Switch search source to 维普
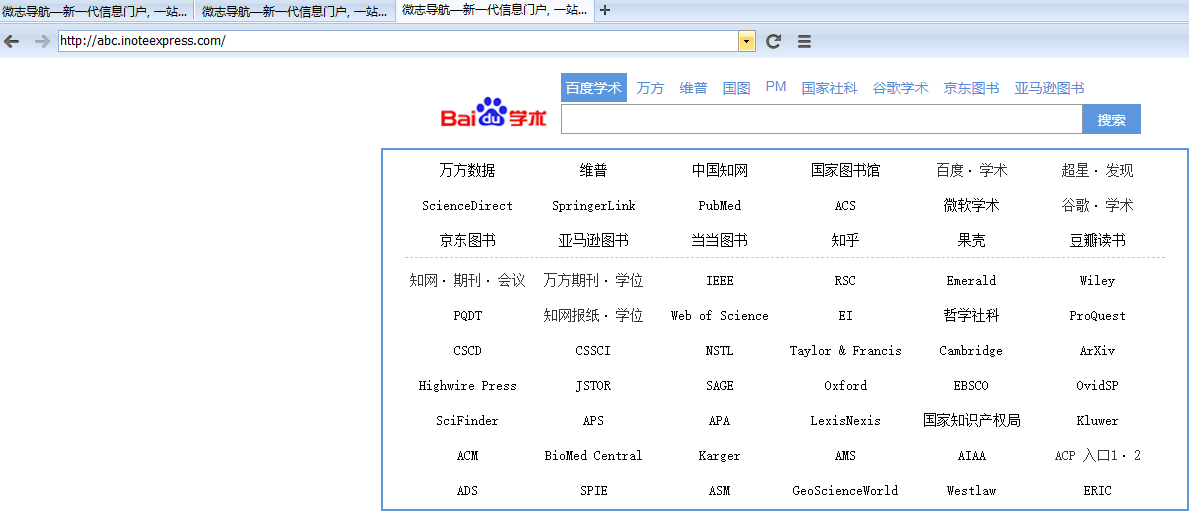The height and width of the screenshot is (518, 1189). click(x=693, y=88)
